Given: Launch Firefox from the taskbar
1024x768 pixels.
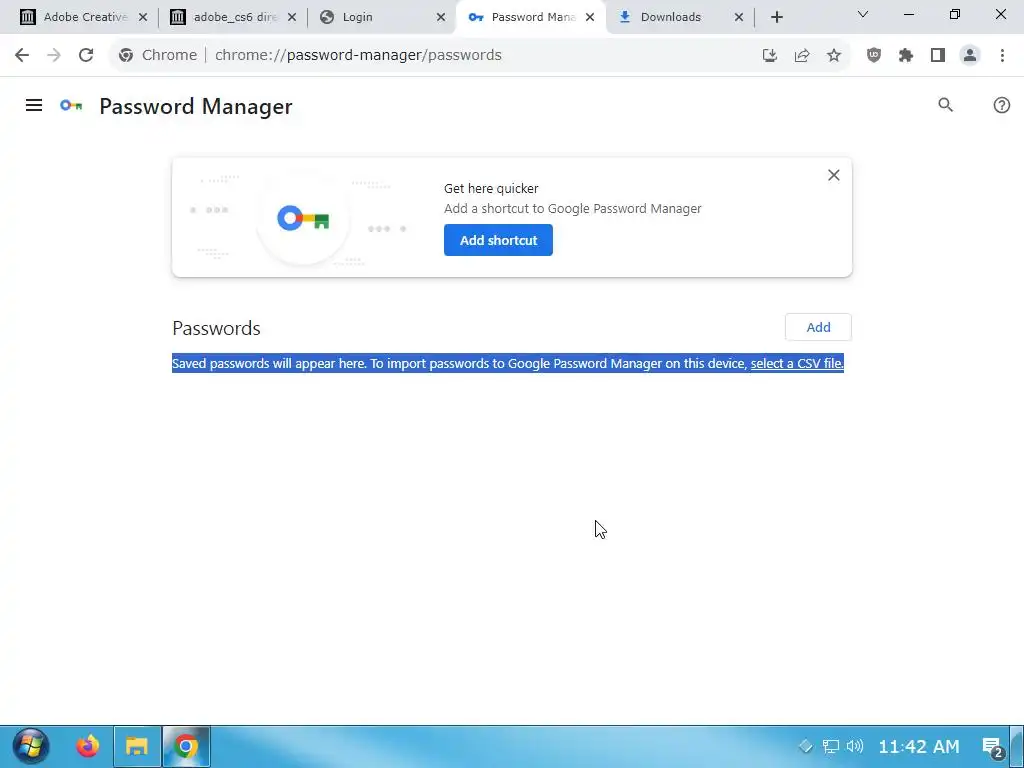Looking at the screenshot, I should (x=88, y=746).
